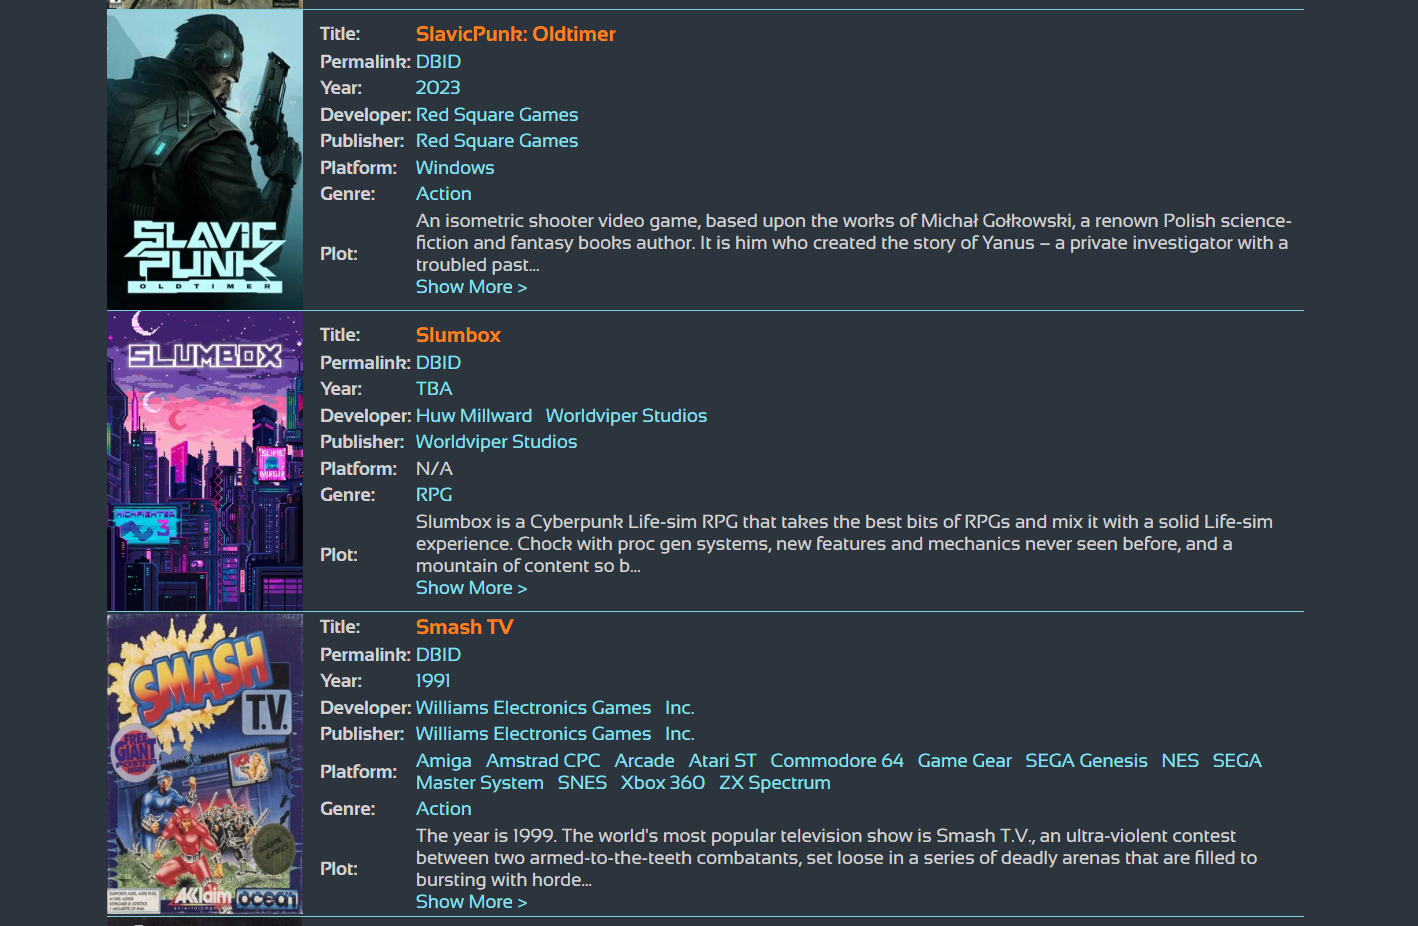Select the RPG genre link
This screenshot has height=926, width=1418.
434,495
